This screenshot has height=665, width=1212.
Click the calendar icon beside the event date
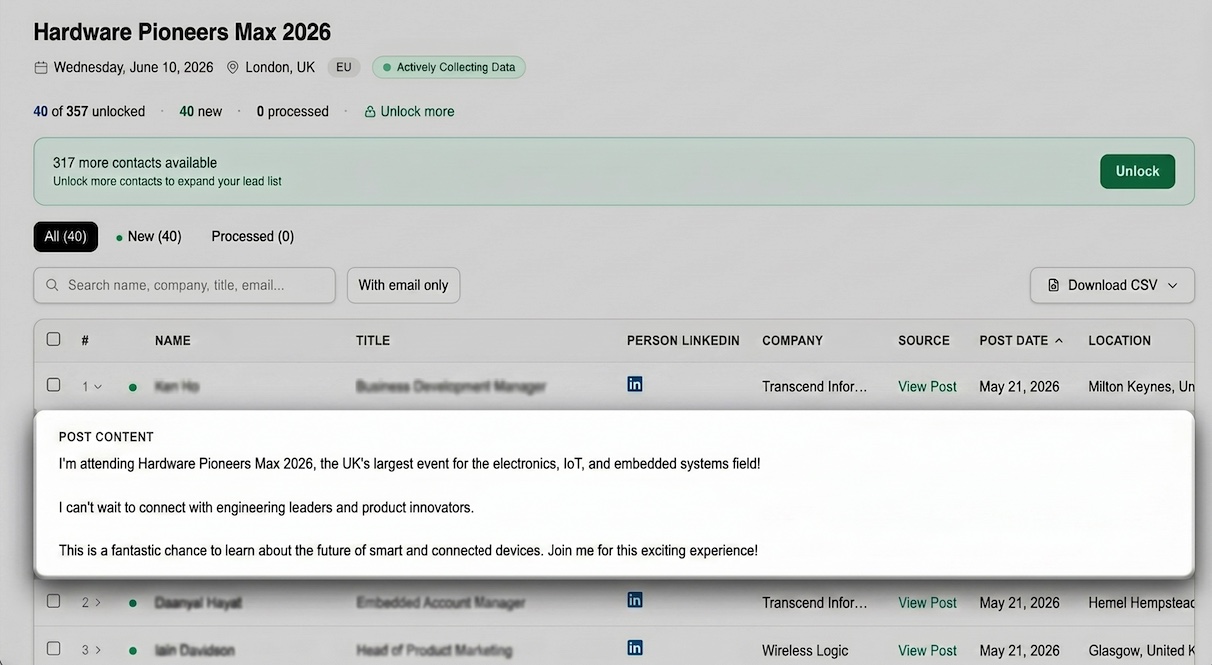point(41,68)
